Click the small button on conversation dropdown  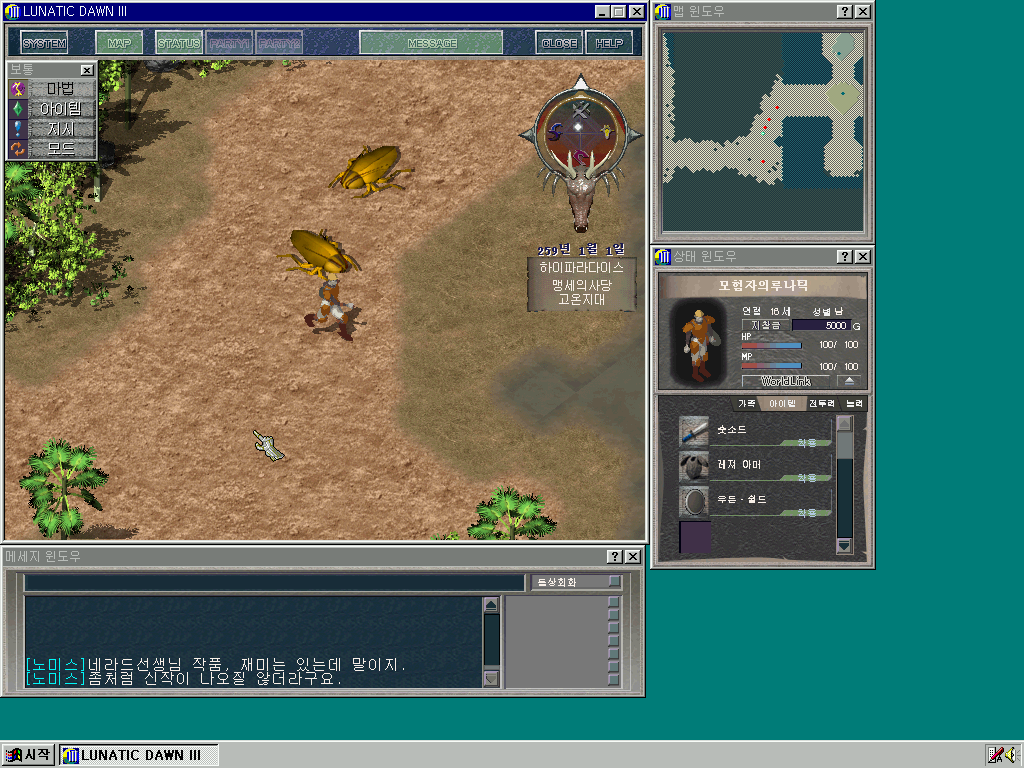tap(614, 581)
